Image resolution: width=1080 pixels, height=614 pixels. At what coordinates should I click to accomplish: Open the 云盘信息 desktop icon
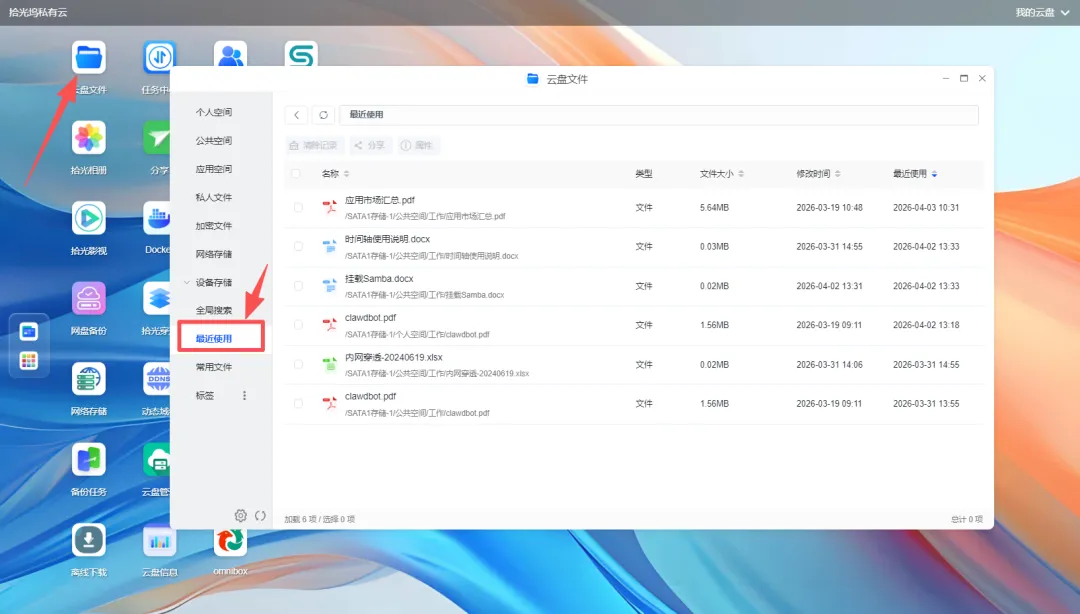(x=159, y=540)
